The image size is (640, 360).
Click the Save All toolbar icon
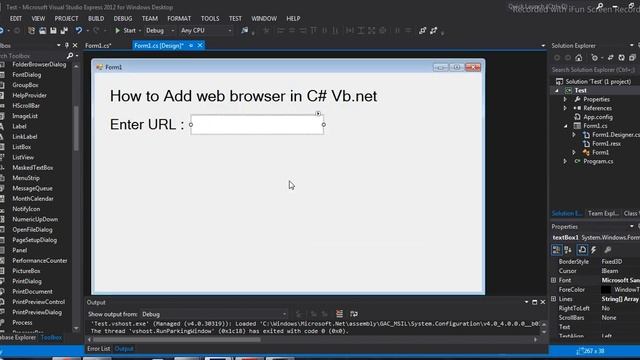point(64,31)
